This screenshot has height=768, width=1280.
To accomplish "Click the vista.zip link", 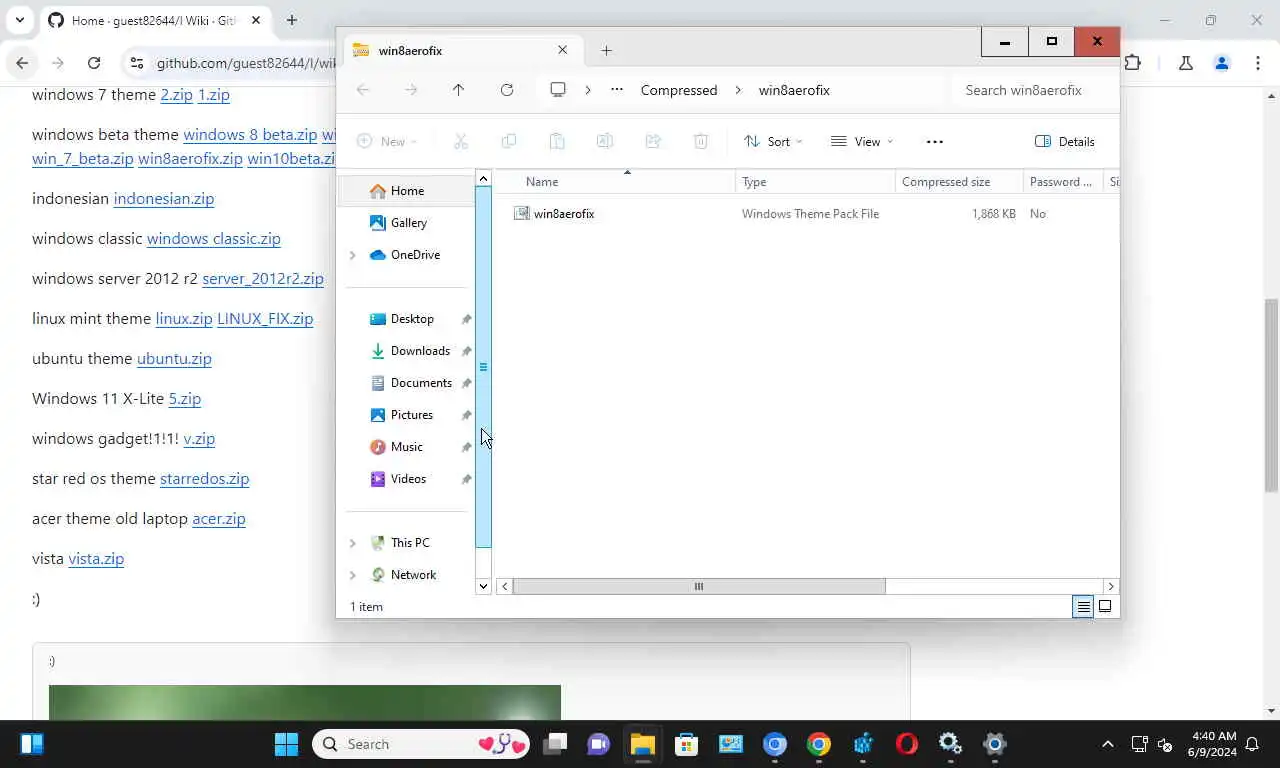I will click(x=96, y=558).
